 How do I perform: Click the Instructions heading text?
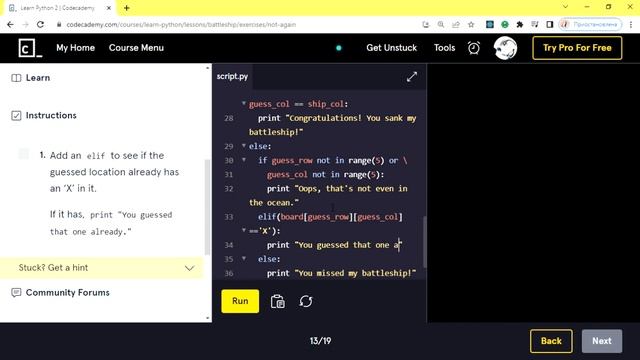point(51,116)
